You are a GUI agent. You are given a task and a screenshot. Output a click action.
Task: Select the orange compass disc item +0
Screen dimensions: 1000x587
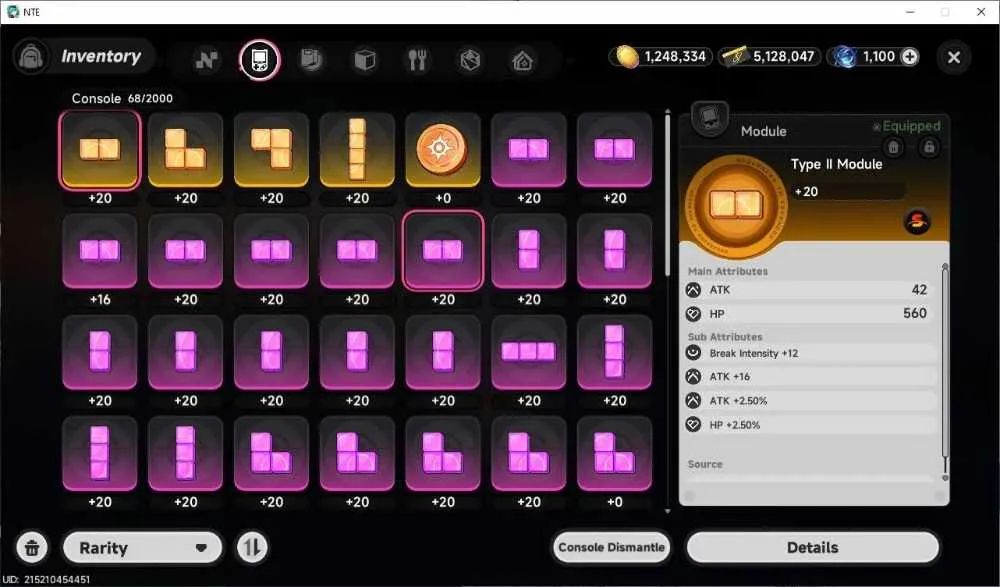coord(443,150)
